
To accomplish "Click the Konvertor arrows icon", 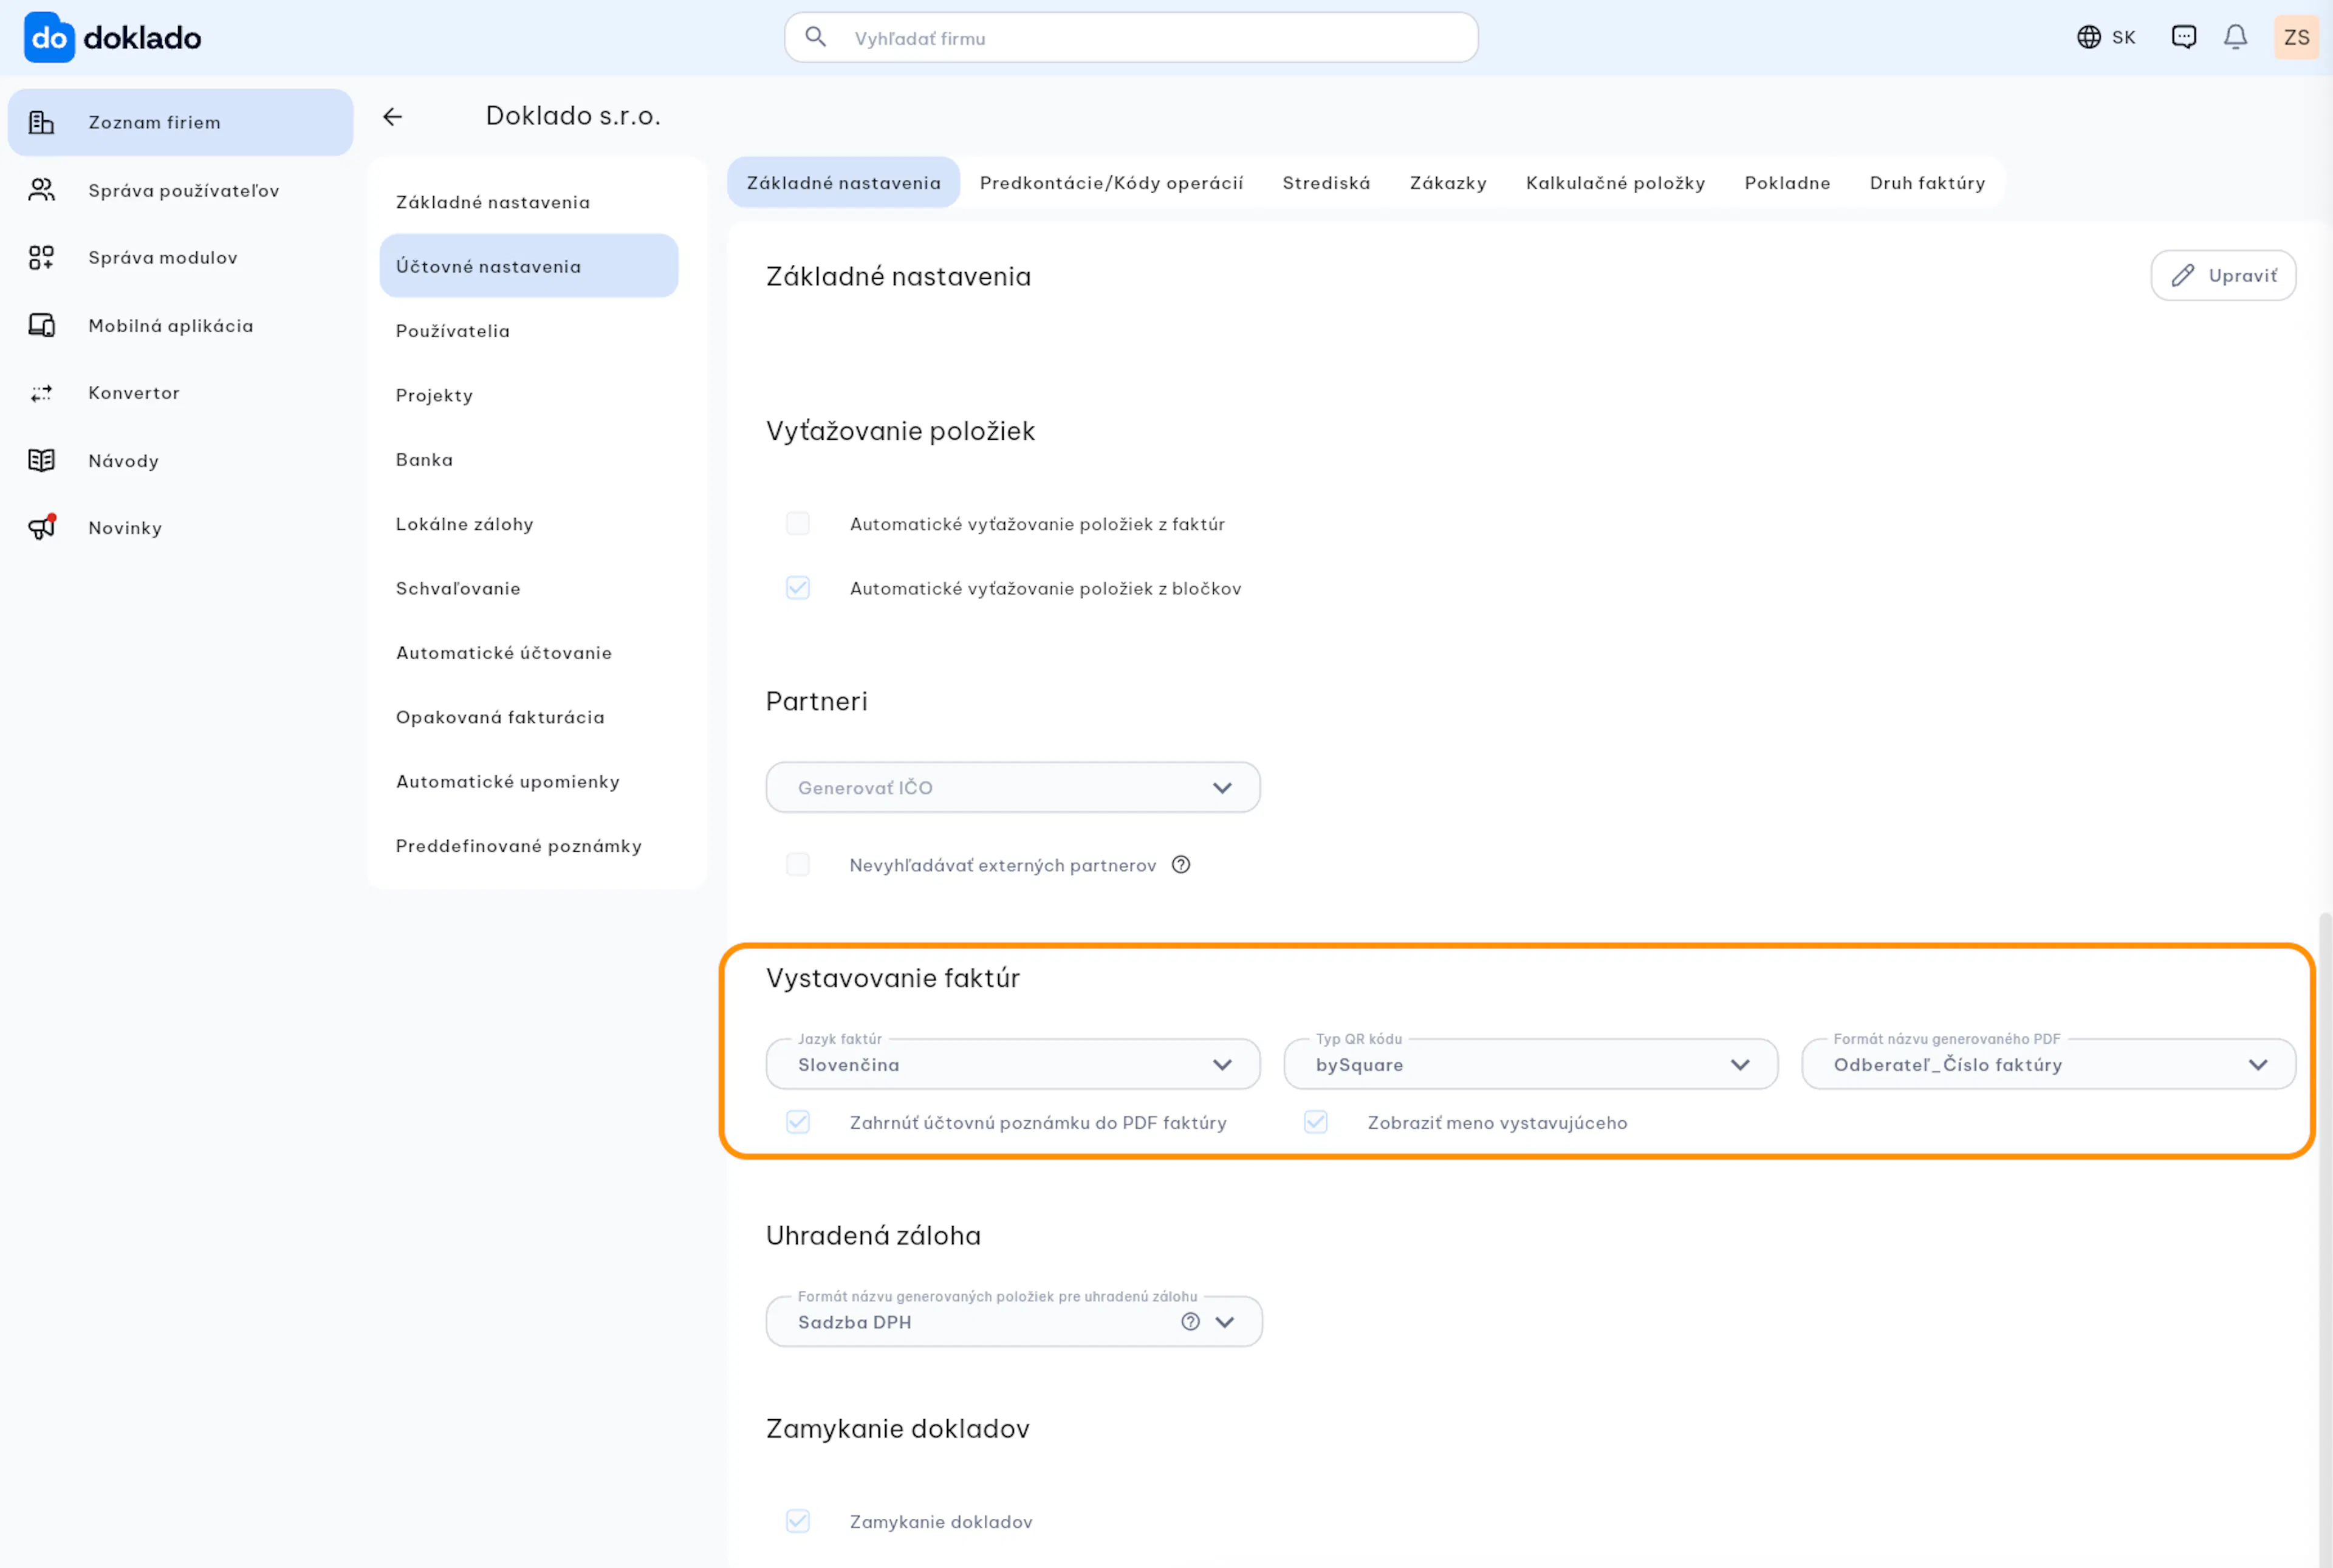I will pos(41,393).
